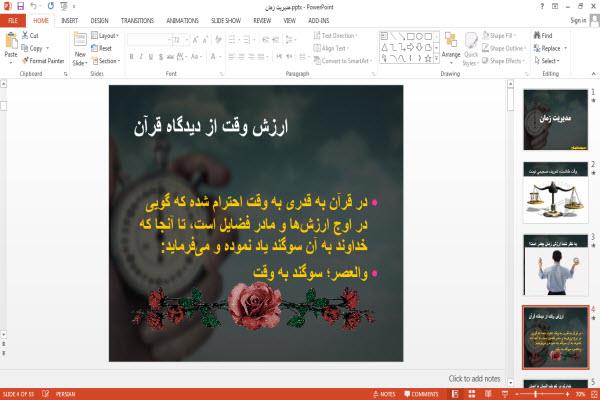Click the Reset slide button

102,48
